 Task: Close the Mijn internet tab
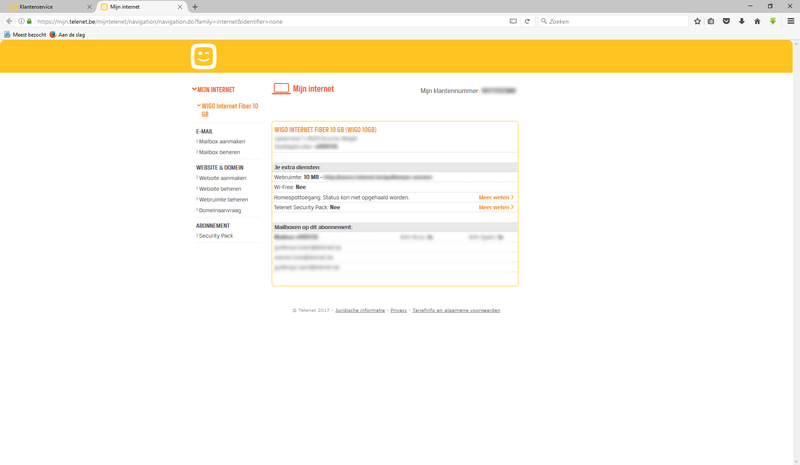pyautogui.click(x=180, y=7)
